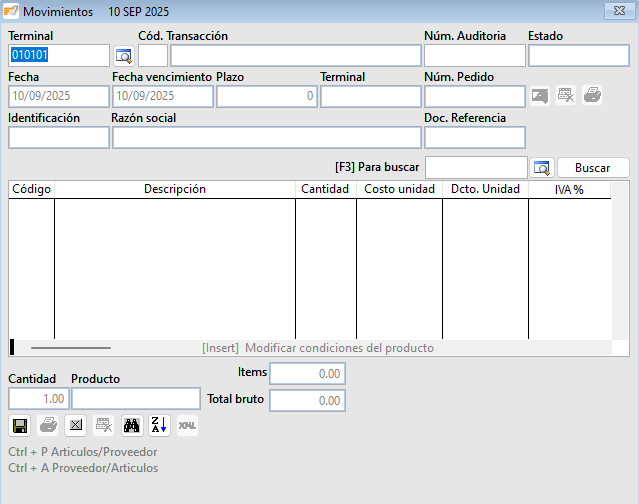Click the Producto input field

135,398
